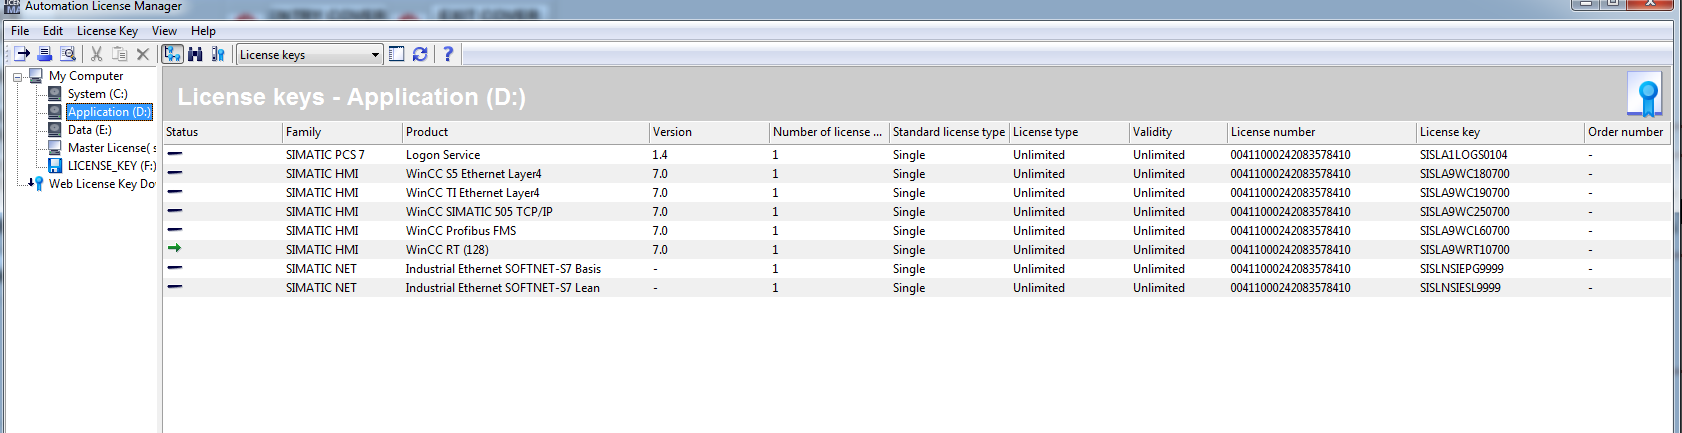This screenshot has height=433, width=1682.
Task: Click the Cut scissors toolbar icon
Action: click(97, 54)
